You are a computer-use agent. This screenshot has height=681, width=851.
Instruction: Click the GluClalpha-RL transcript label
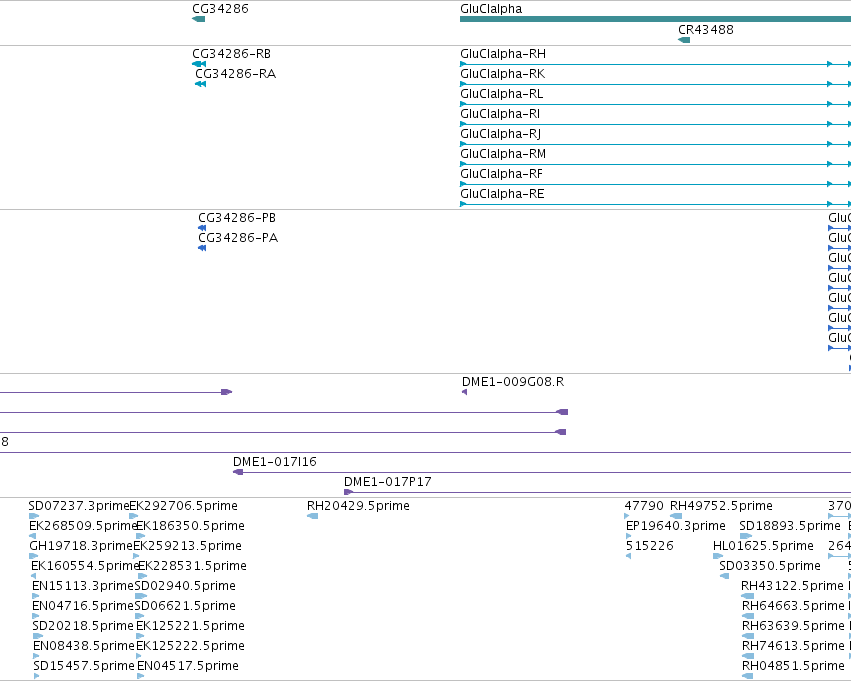(x=501, y=94)
